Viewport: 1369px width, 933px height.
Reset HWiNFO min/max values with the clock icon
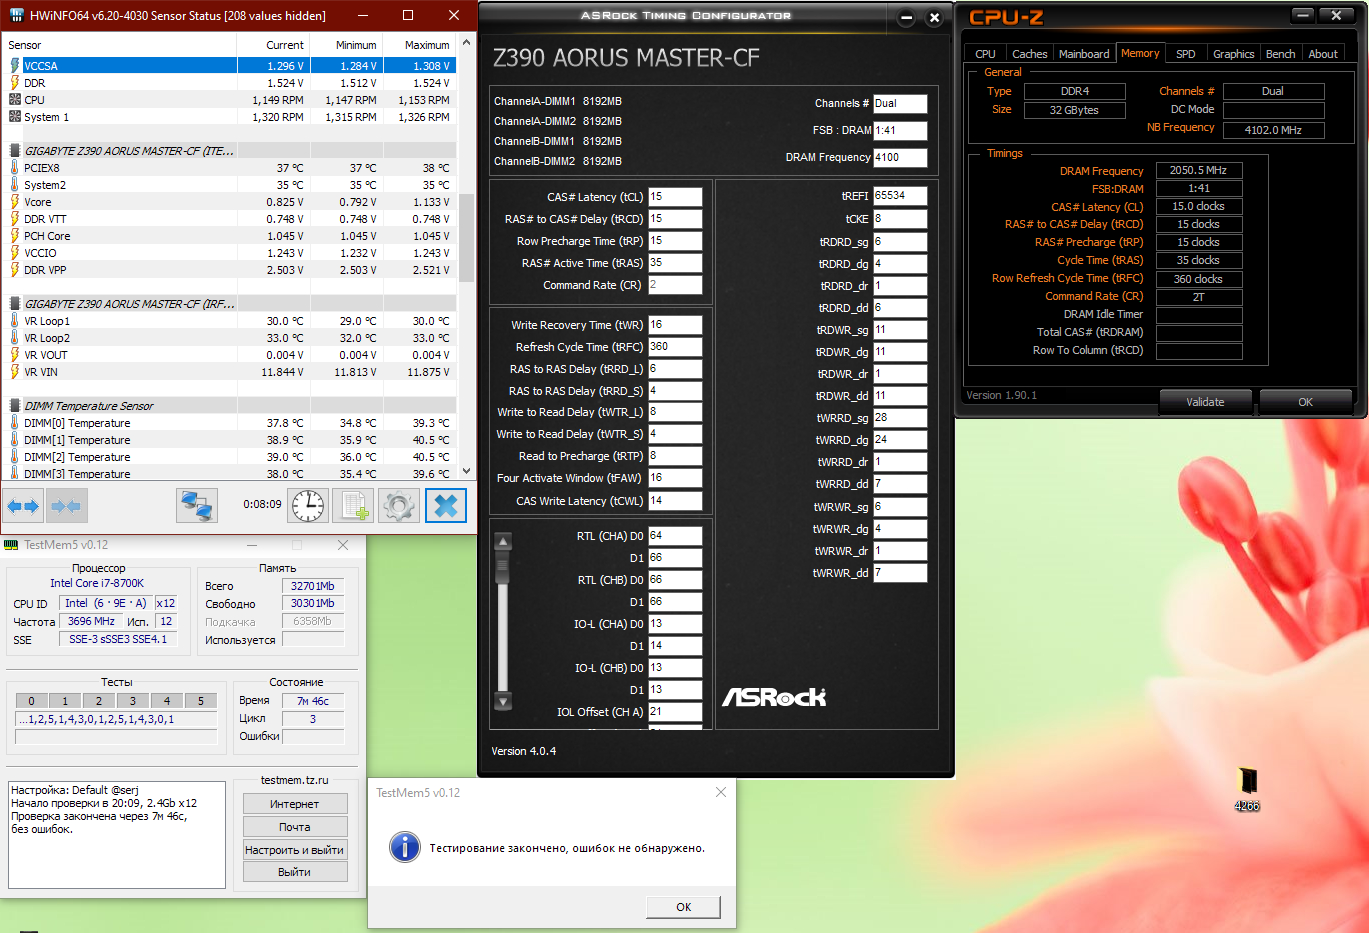tap(308, 506)
